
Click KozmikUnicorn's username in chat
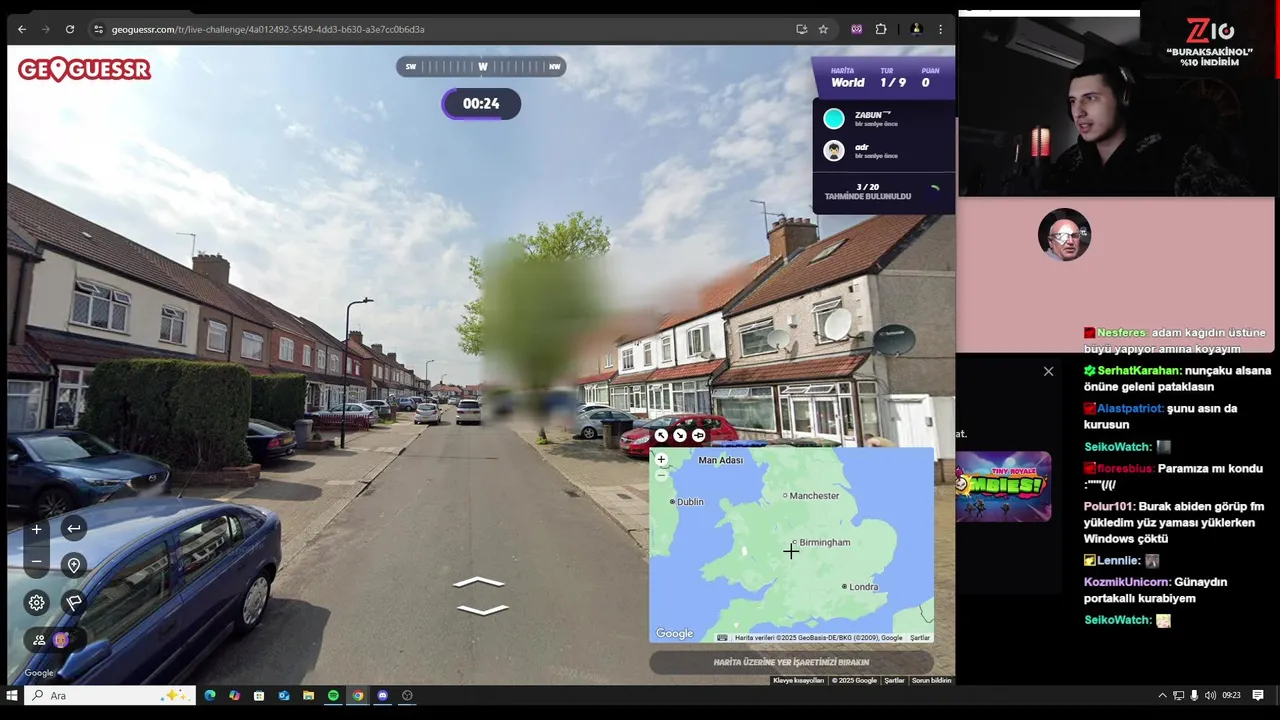pyautogui.click(x=1127, y=582)
